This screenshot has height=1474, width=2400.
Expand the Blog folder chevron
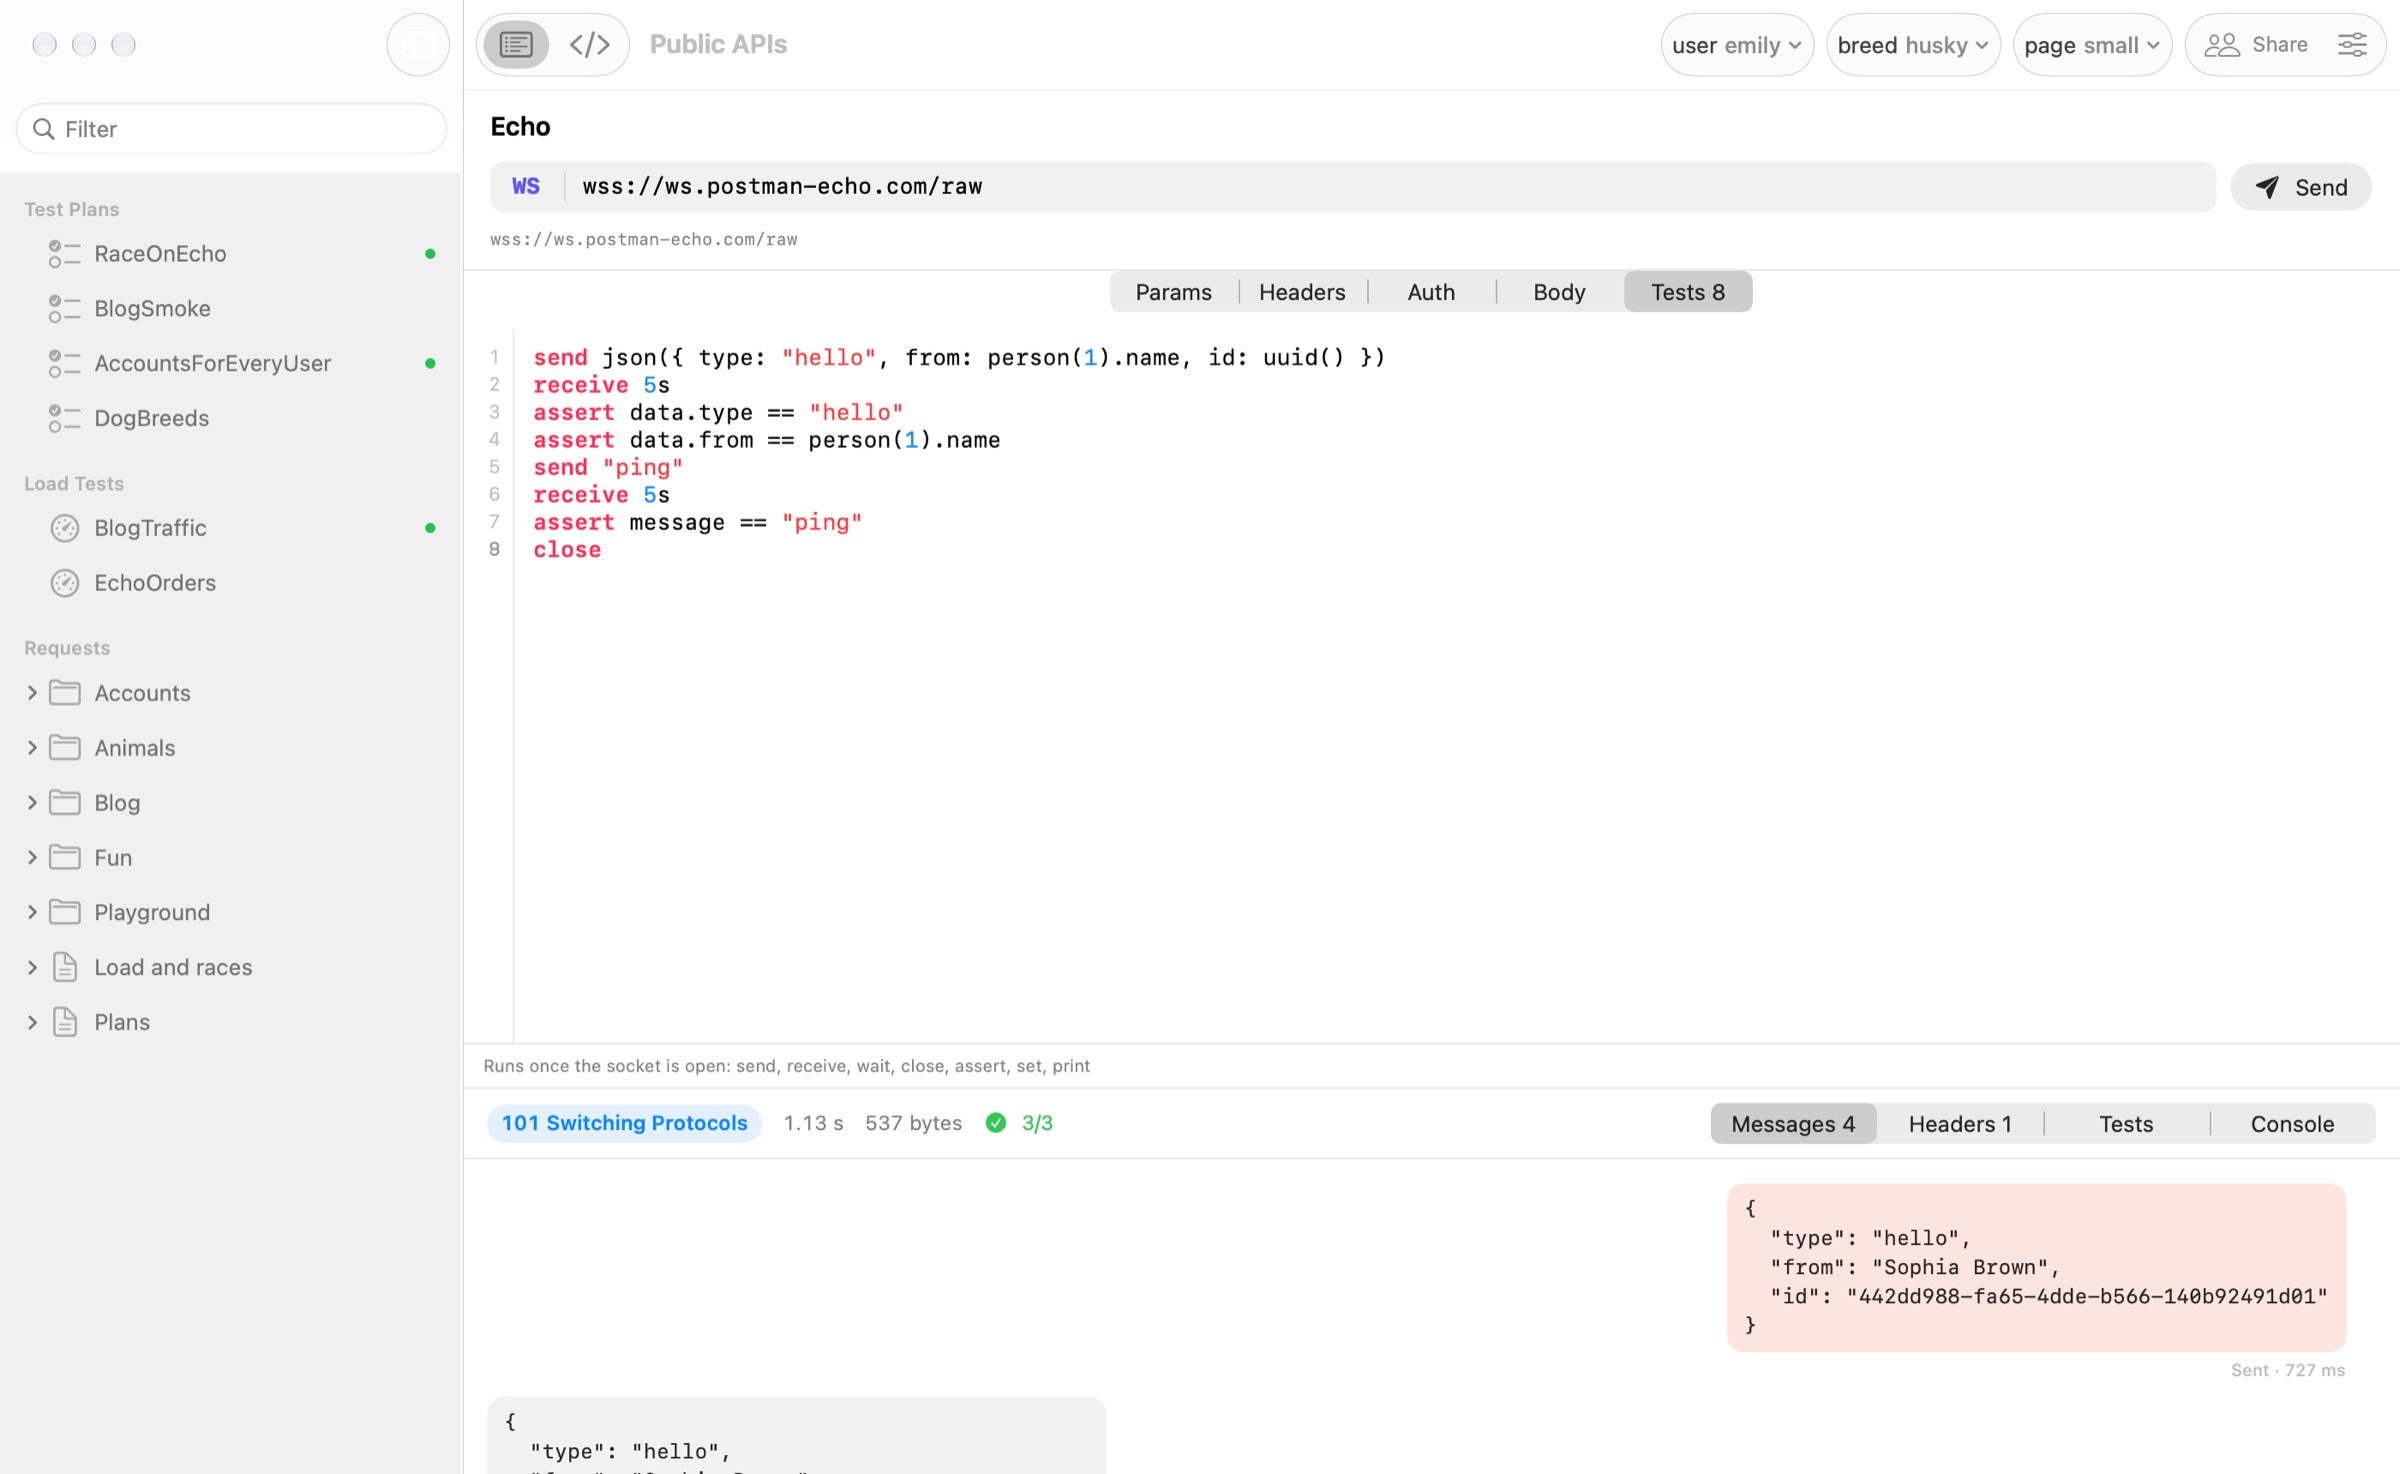click(32, 803)
